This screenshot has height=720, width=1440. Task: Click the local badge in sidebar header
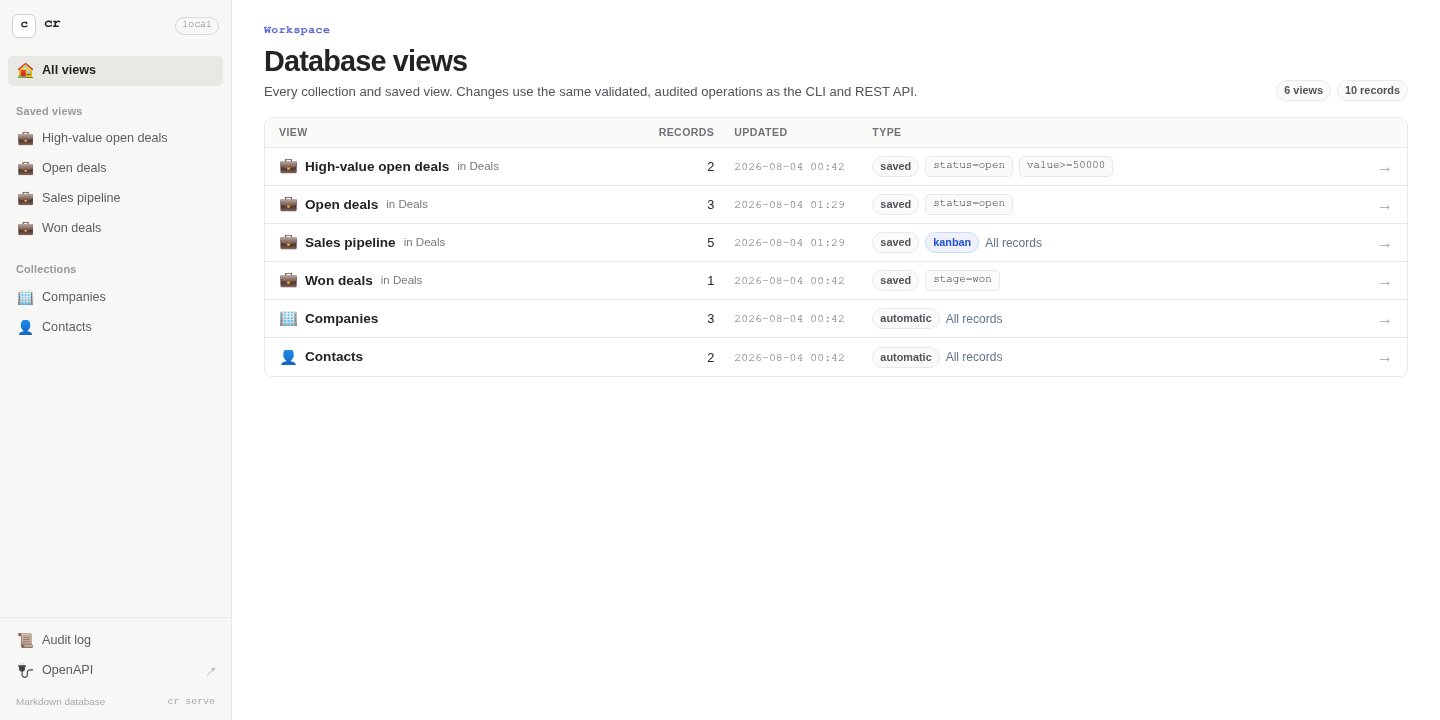pyautogui.click(x=197, y=26)
